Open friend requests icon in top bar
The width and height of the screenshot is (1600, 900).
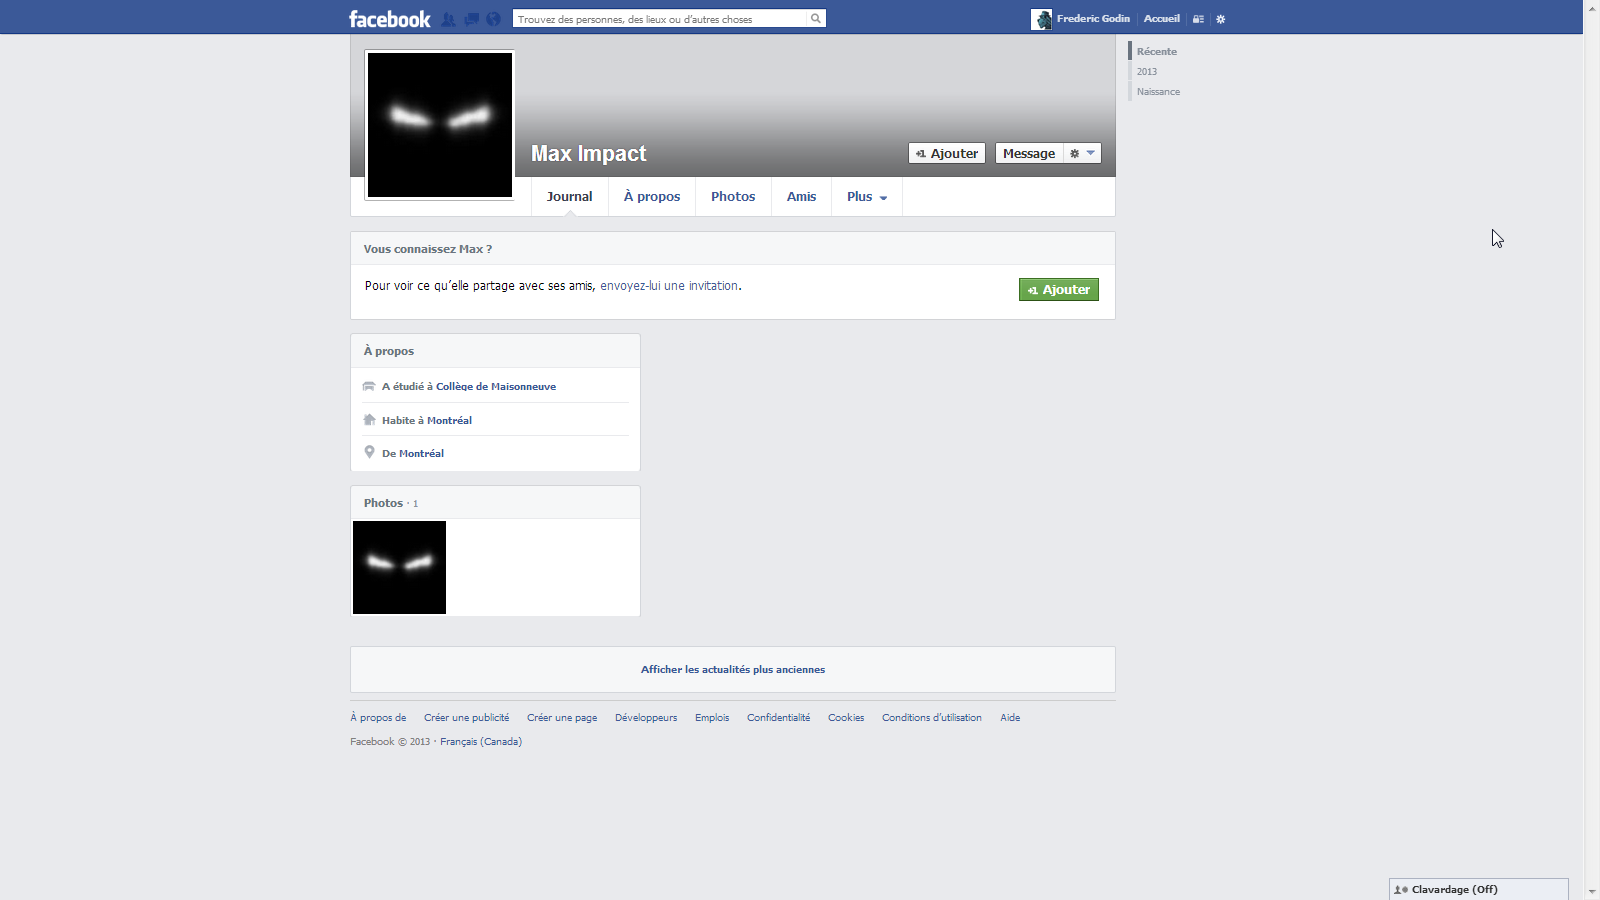449,19
